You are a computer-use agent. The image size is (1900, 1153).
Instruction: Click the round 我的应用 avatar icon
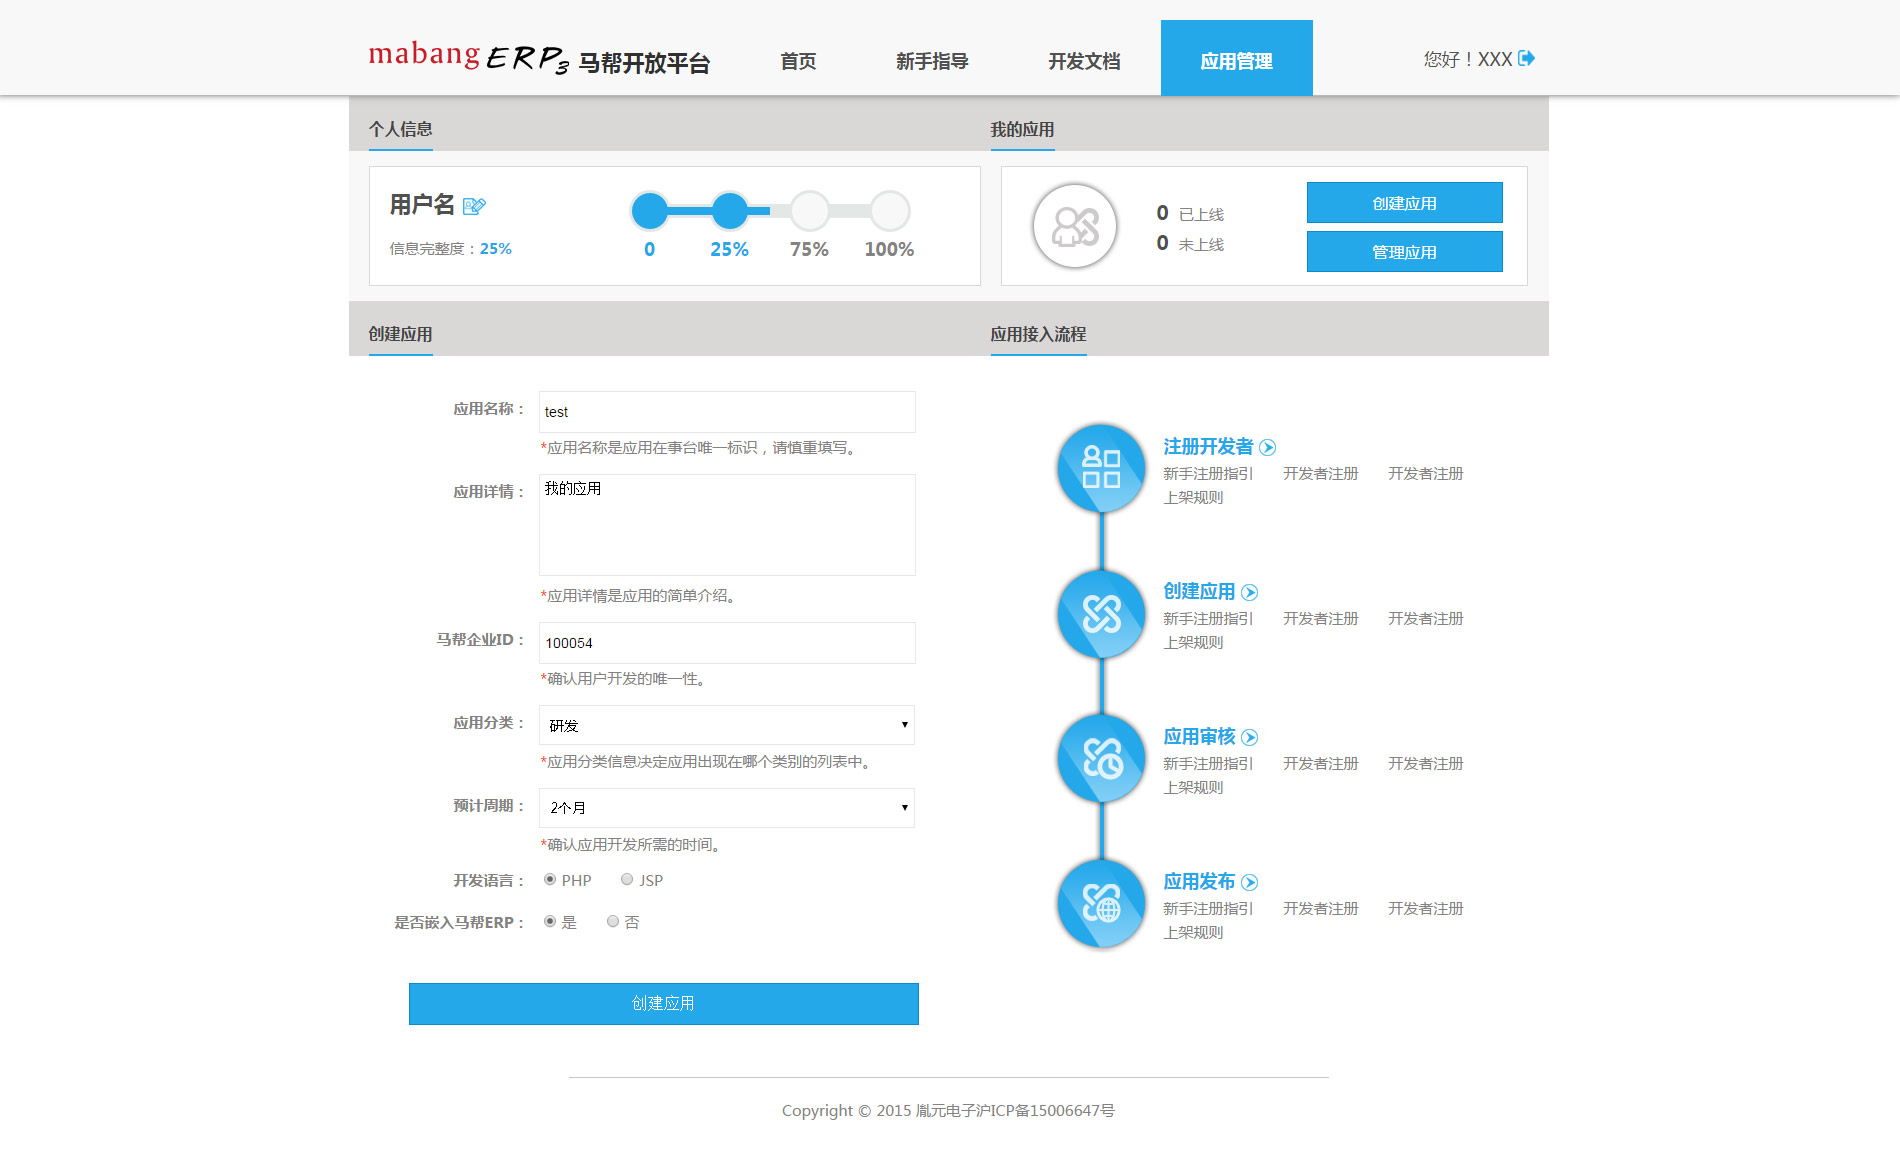click(1075, 226)
